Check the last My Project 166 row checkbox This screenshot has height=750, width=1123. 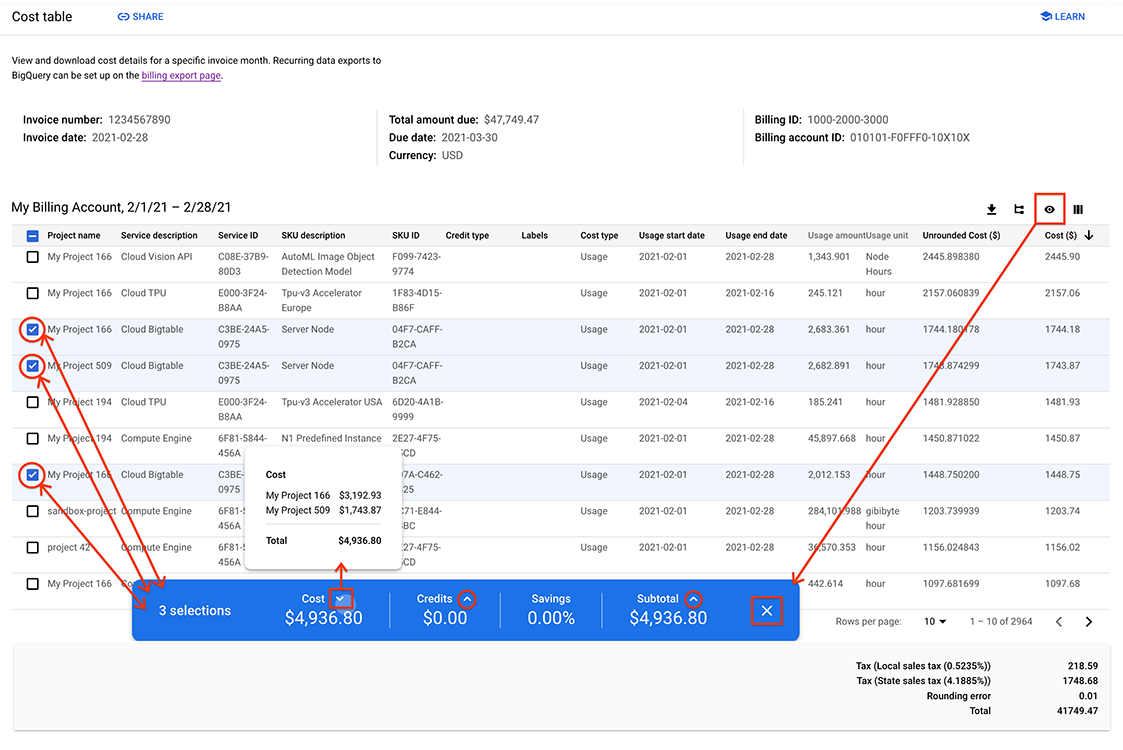32,584
